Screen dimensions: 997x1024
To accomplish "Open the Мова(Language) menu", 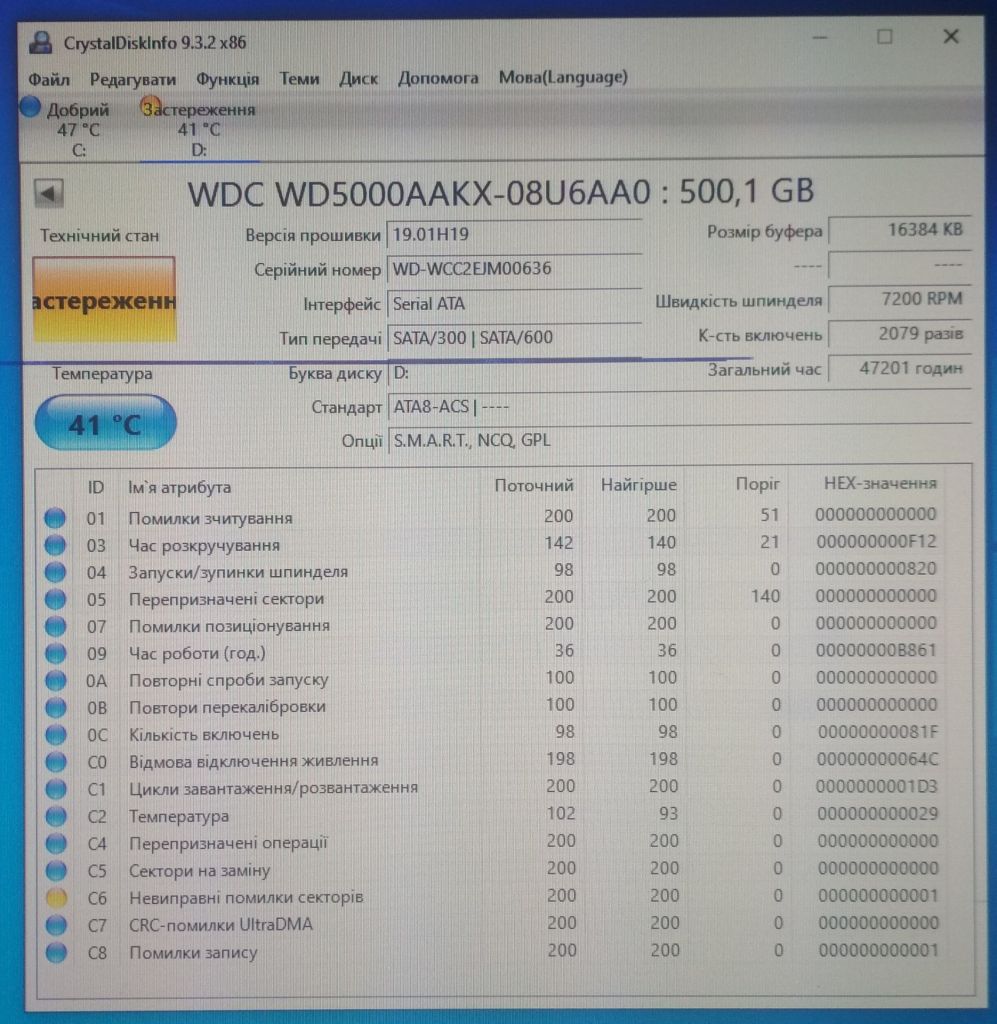I will click(563, 77).
